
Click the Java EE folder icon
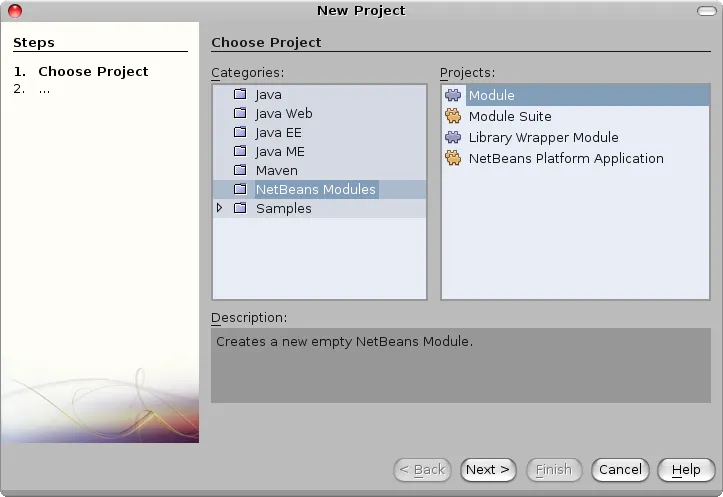(240, 132)
